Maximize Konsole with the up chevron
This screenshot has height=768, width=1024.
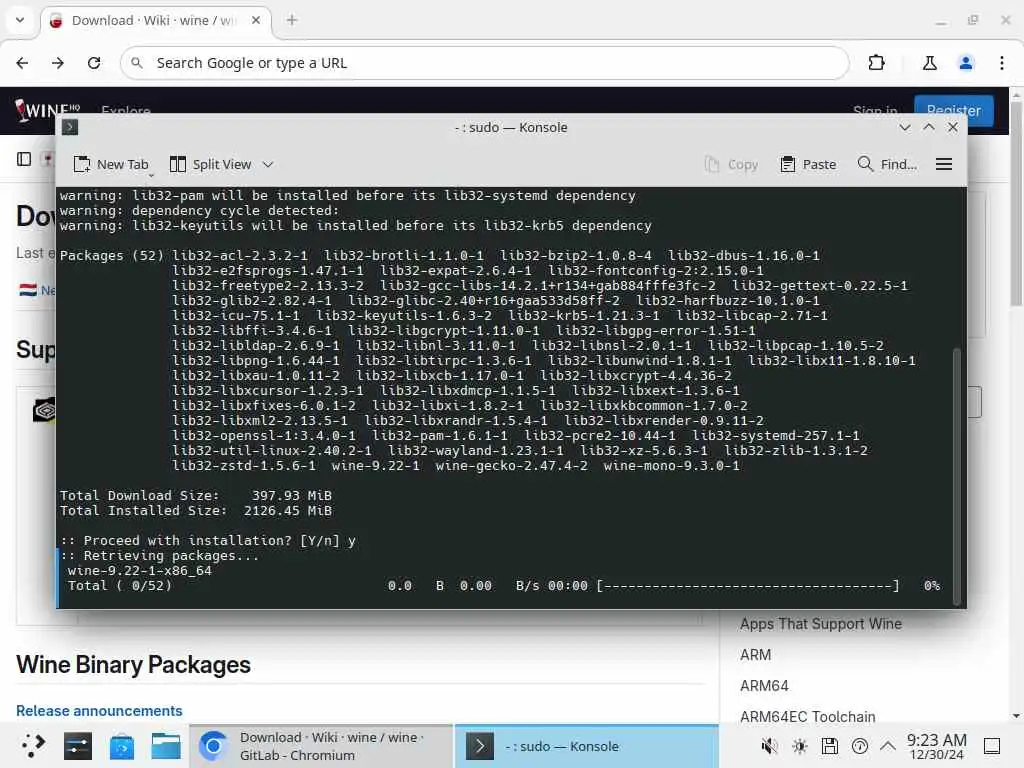(929, 127)
